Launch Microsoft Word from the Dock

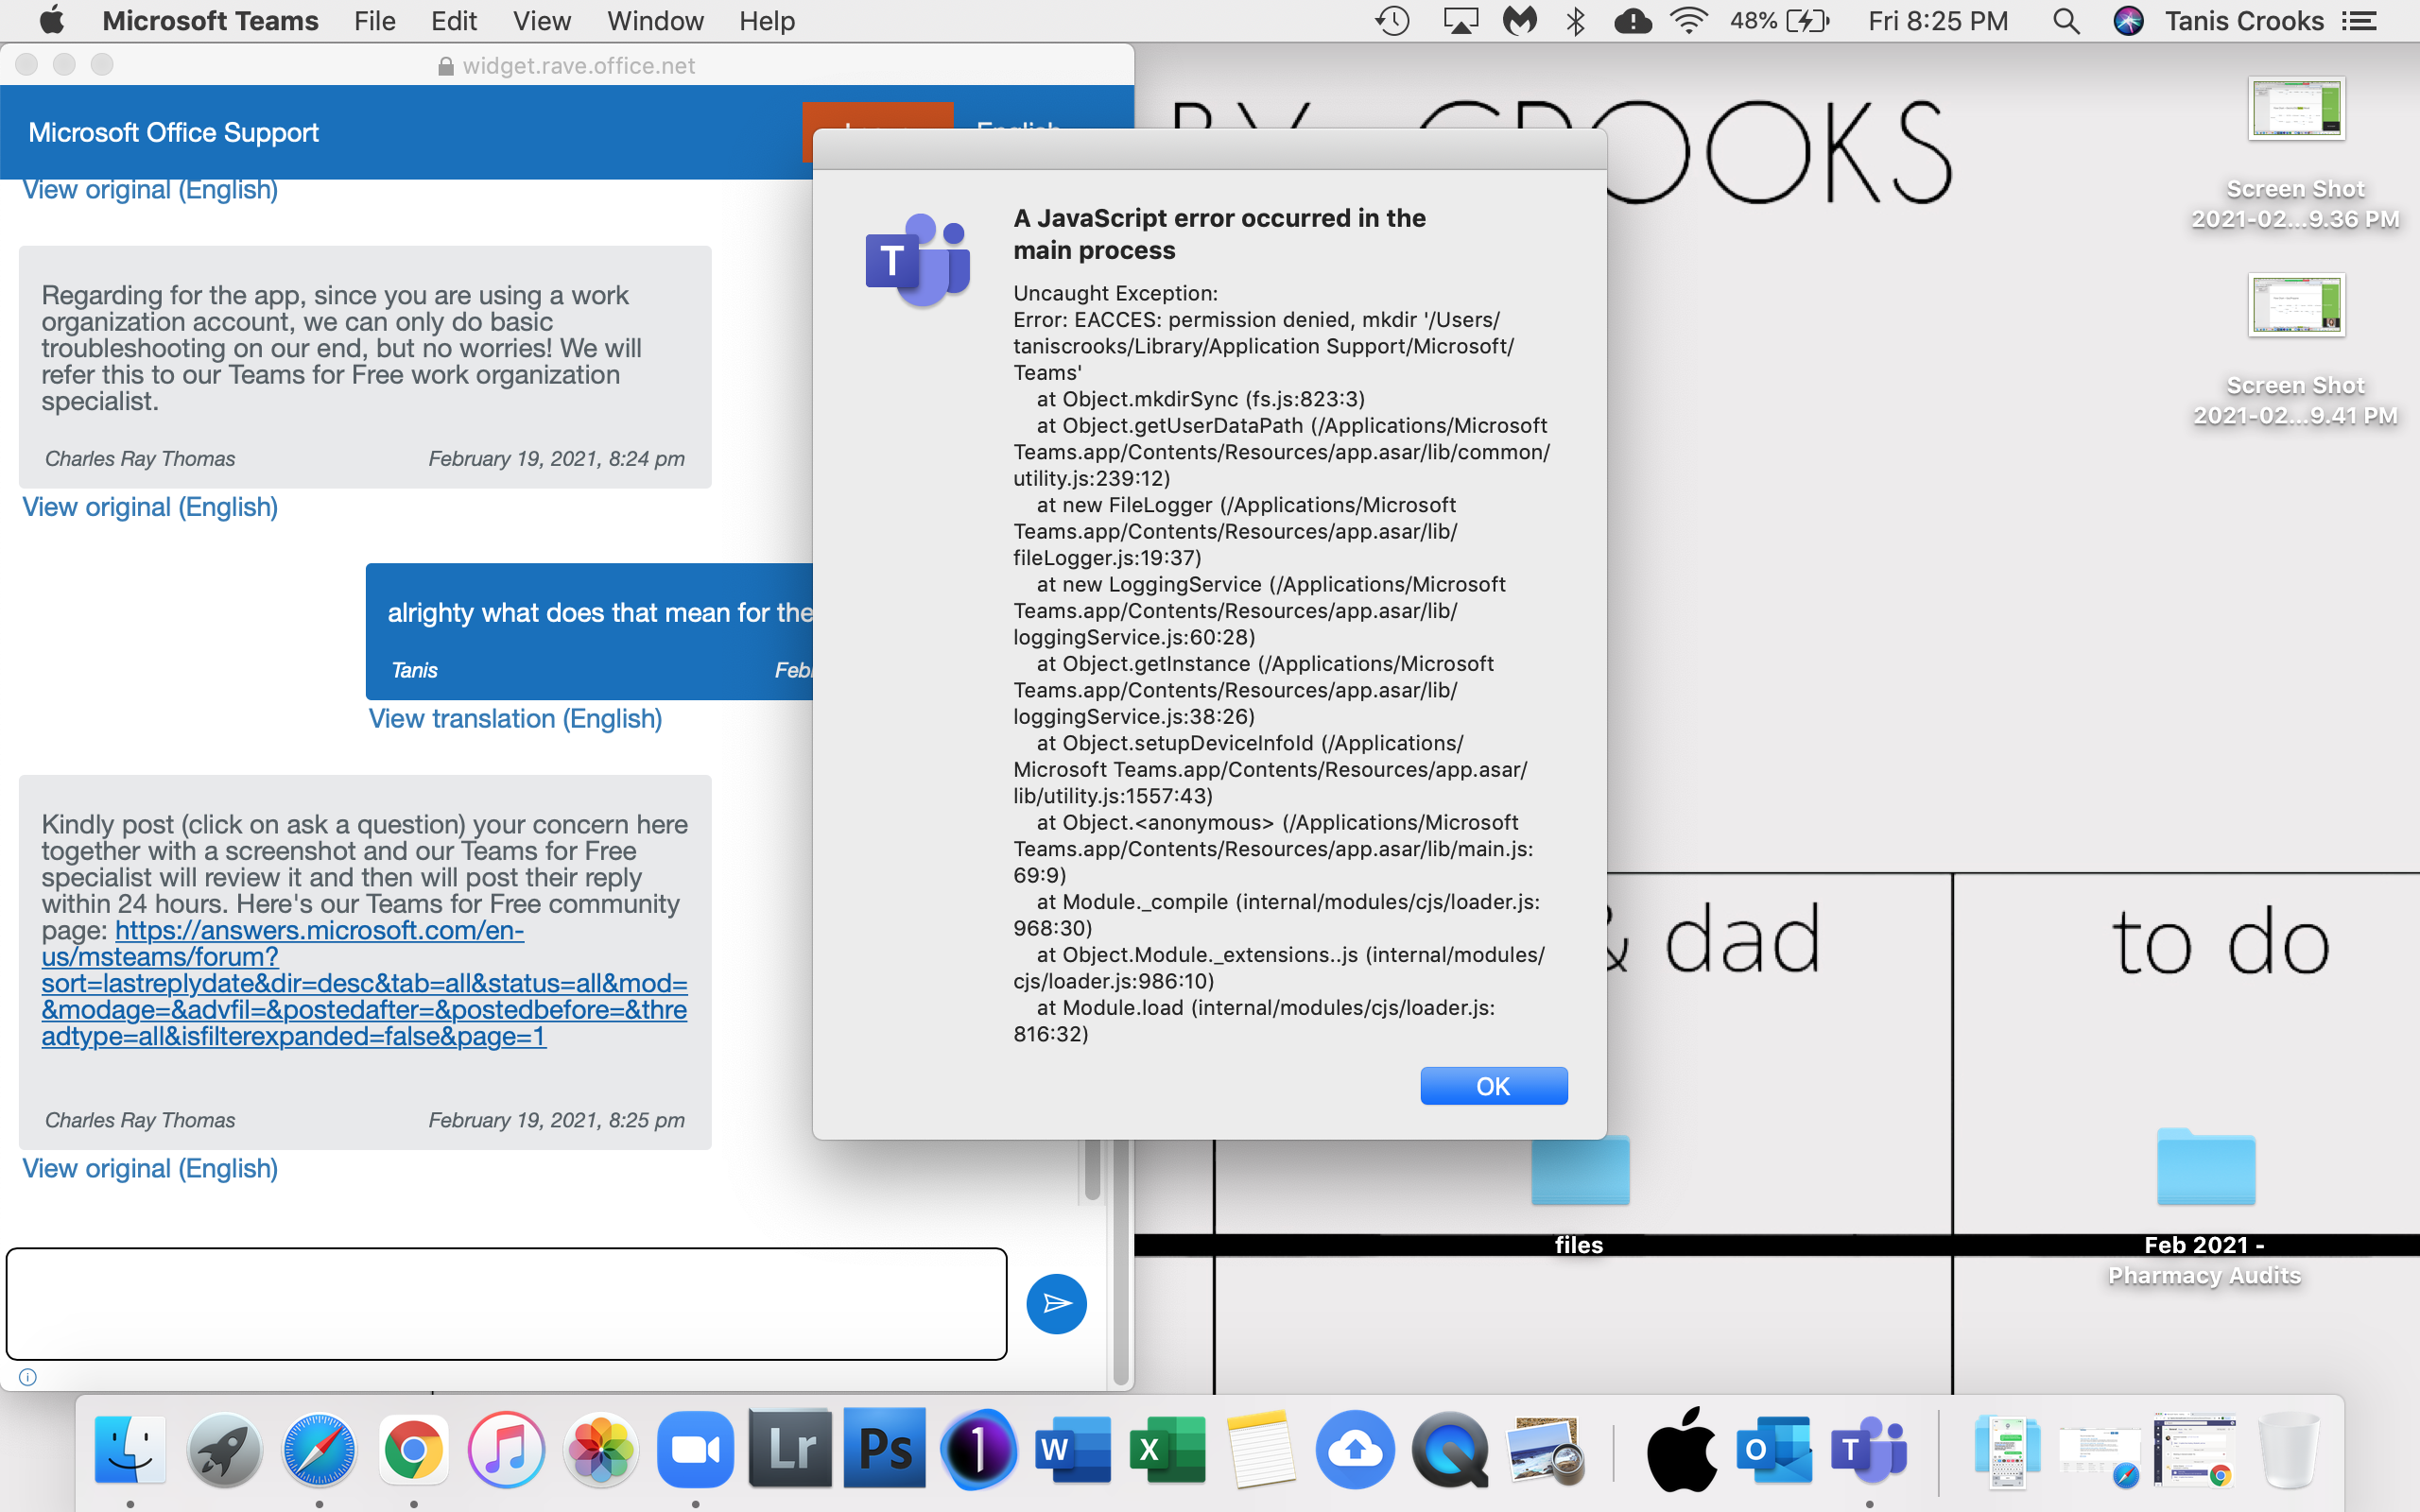pos(1074,1449)
